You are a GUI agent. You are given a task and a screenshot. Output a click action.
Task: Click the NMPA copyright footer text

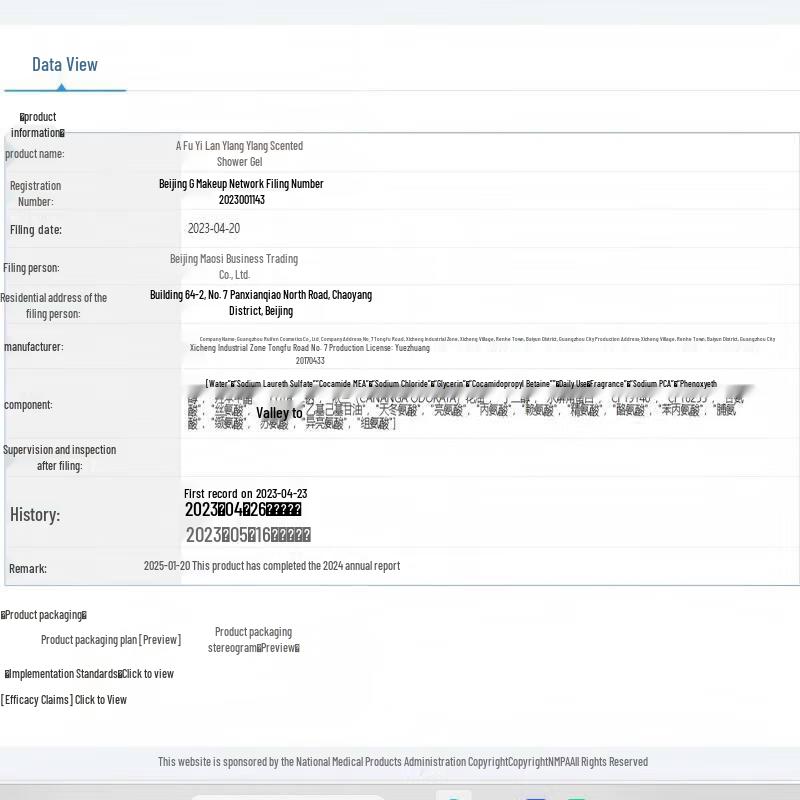402,762
